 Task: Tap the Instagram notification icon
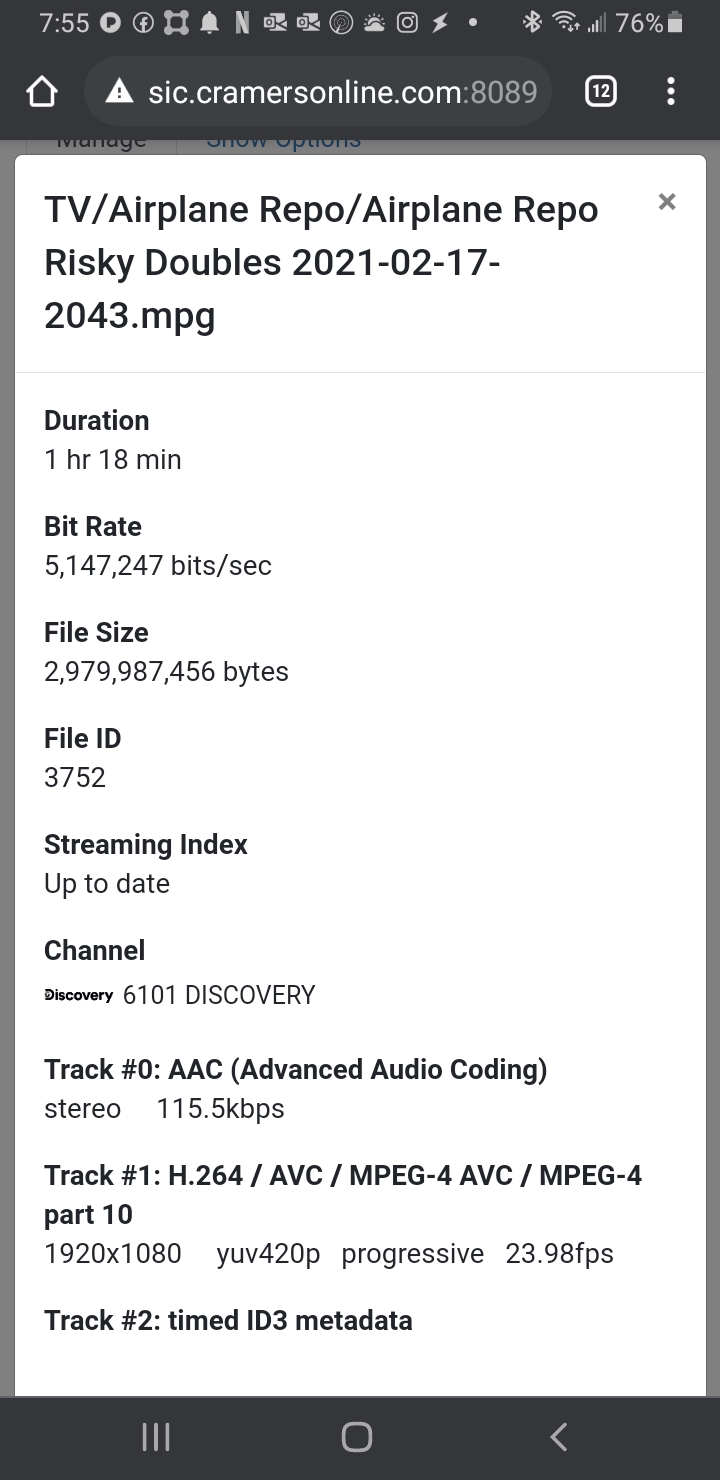[408, 21]
